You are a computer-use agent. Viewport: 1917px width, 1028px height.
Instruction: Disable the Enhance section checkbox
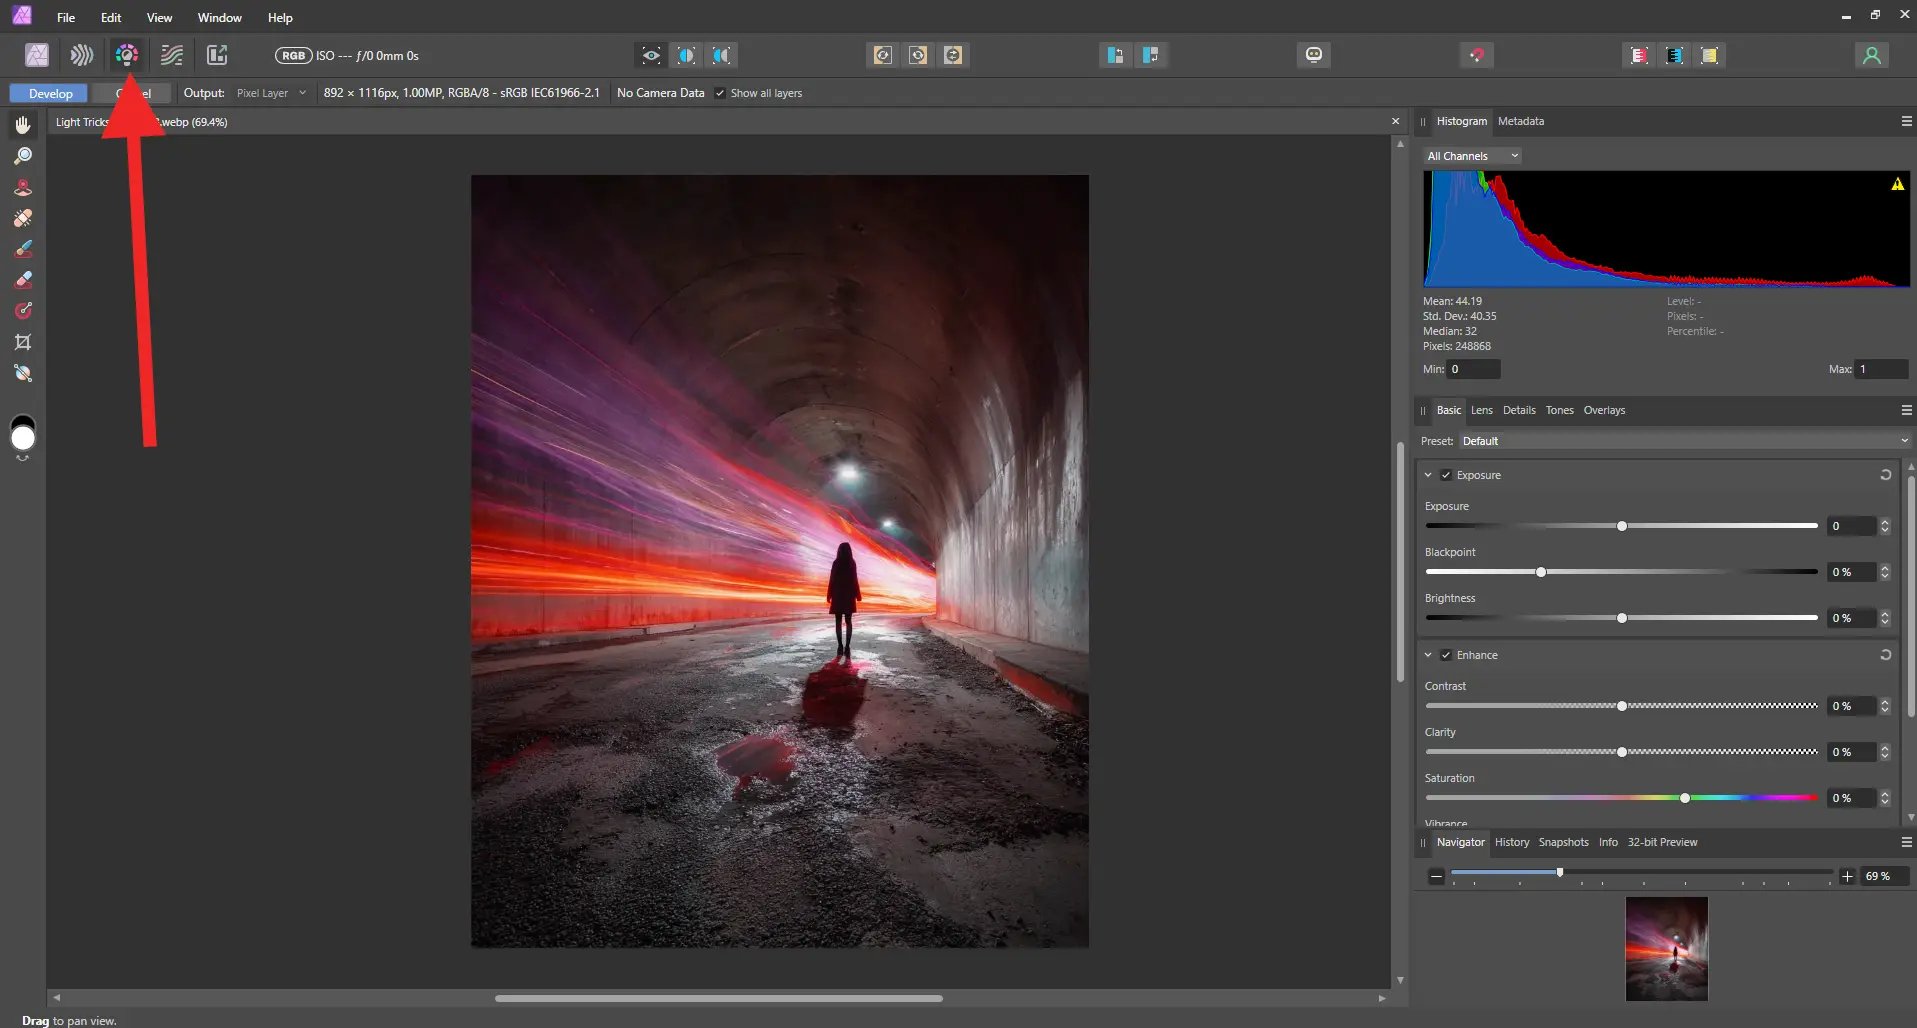(x=1446, y=655)
